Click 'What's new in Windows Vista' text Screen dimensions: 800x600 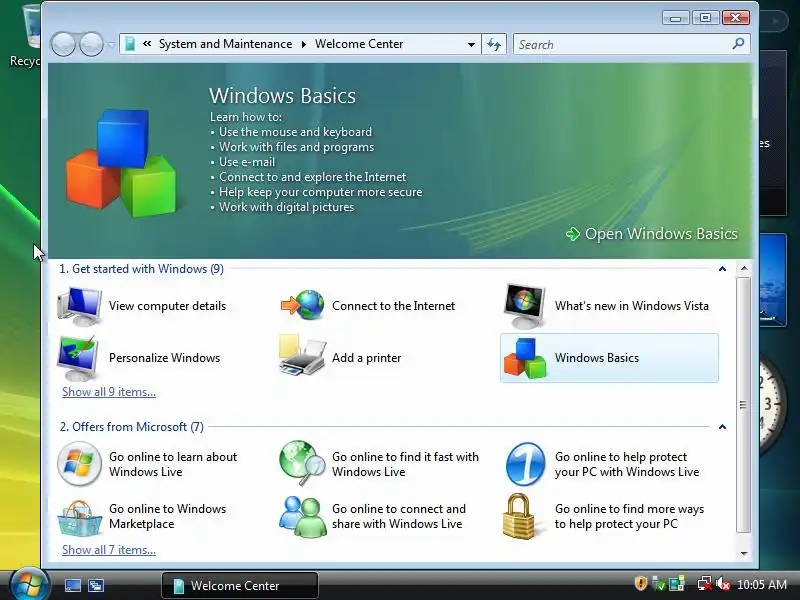coord(632,306)
